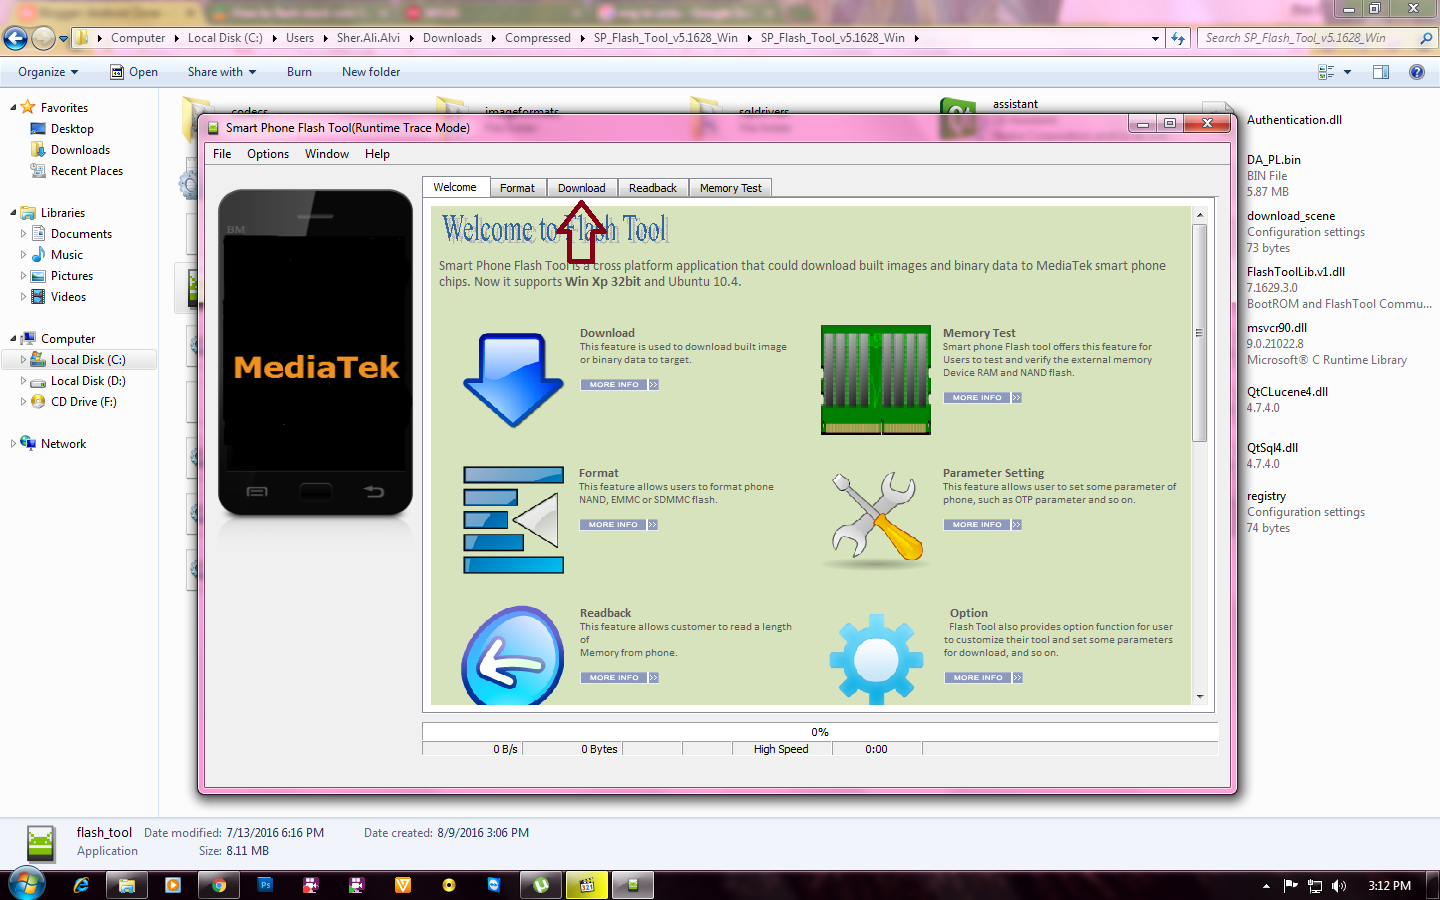
Task: Switch to the Format tab
Action: click(x=517, y=188)
